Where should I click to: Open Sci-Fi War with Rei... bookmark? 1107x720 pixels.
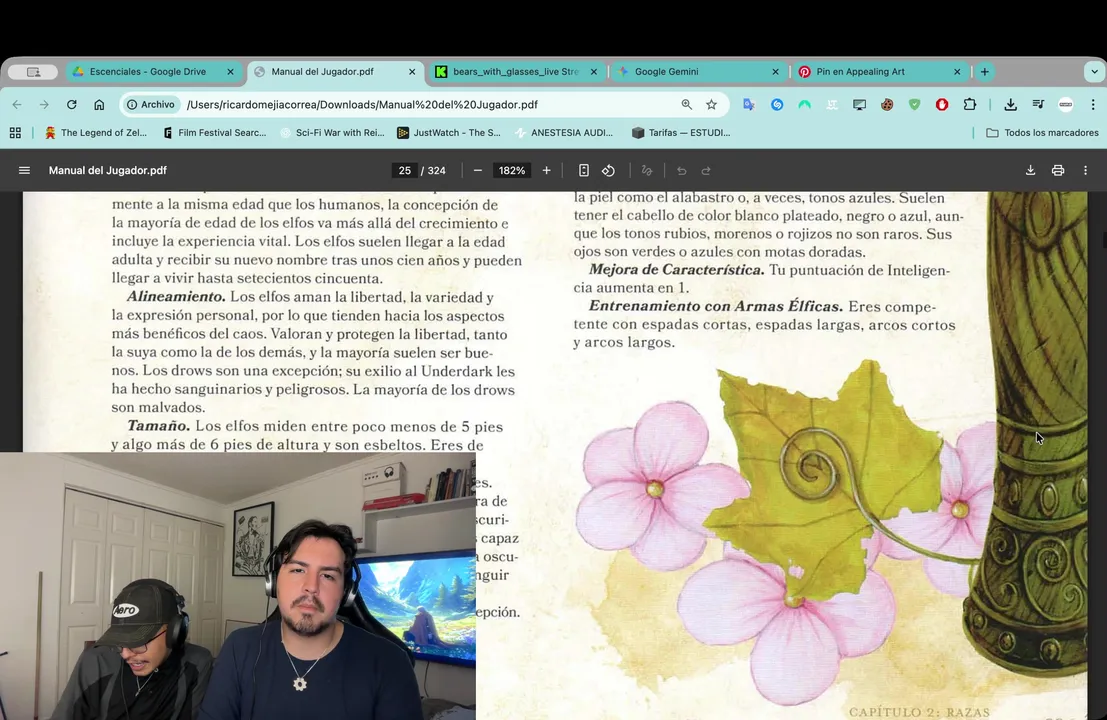(x=332, y=133)
